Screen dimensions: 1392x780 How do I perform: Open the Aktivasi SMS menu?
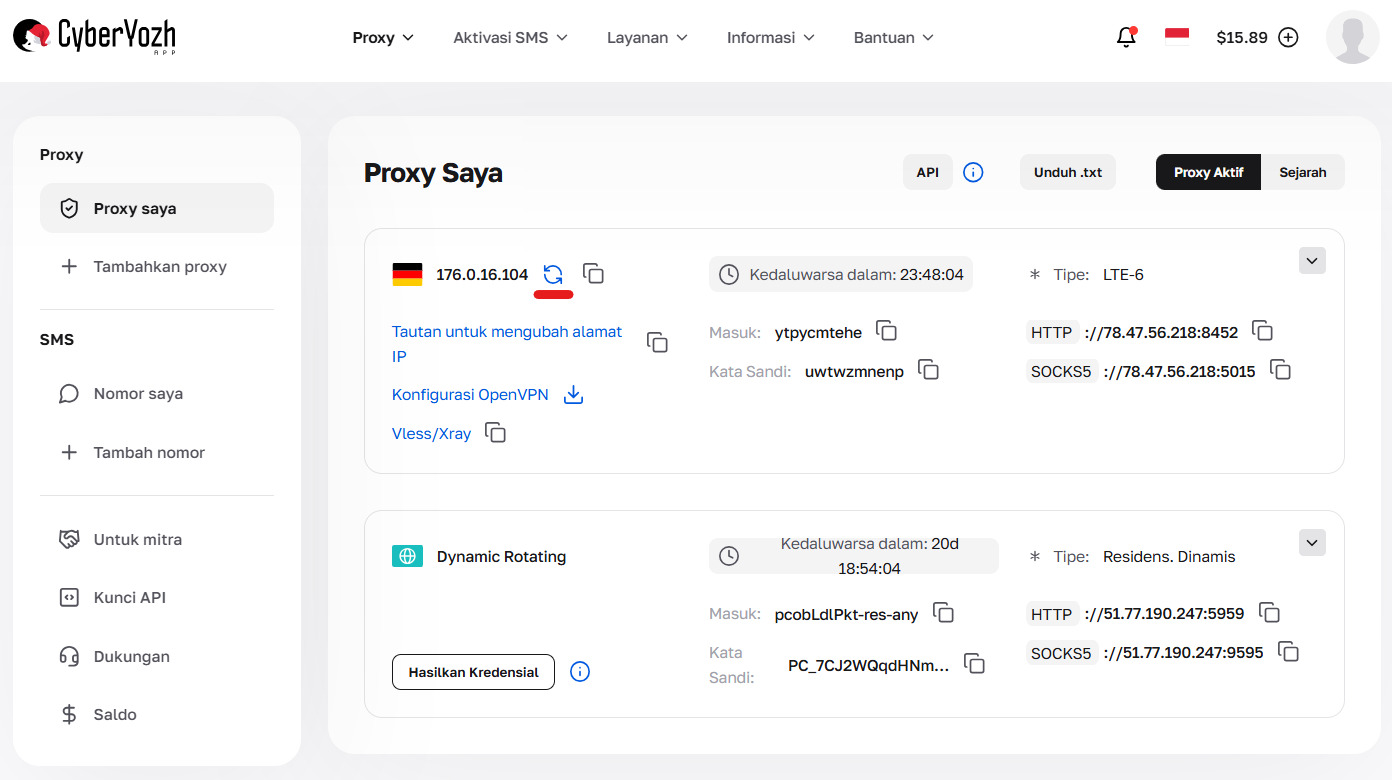tap(510, 37)
